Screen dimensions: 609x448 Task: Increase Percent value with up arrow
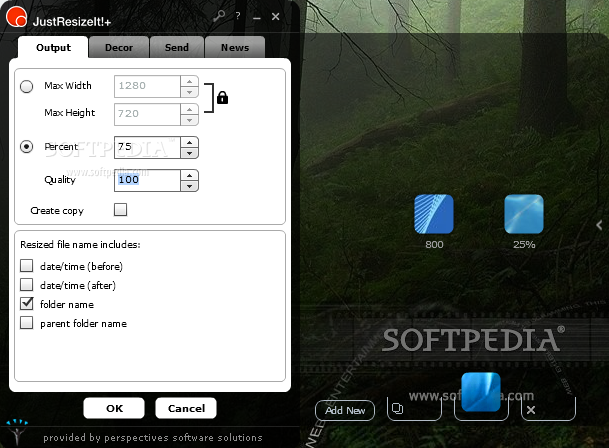pyautogui.click(x=190, y=142)
